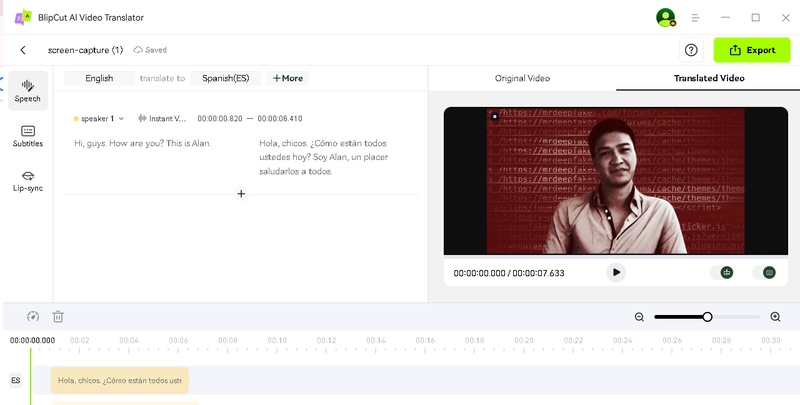Image resolution: width=800 pixels, height=405 pixels.
Task: Click the 00:20 mark on timeline ruler
Action: [523, 340]
